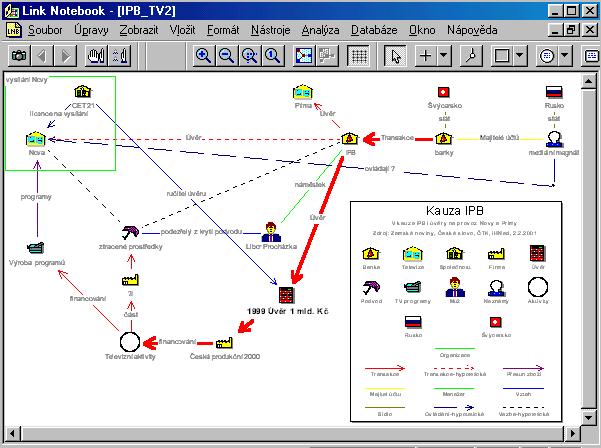Select the IPB bank node

pos(350,138)
